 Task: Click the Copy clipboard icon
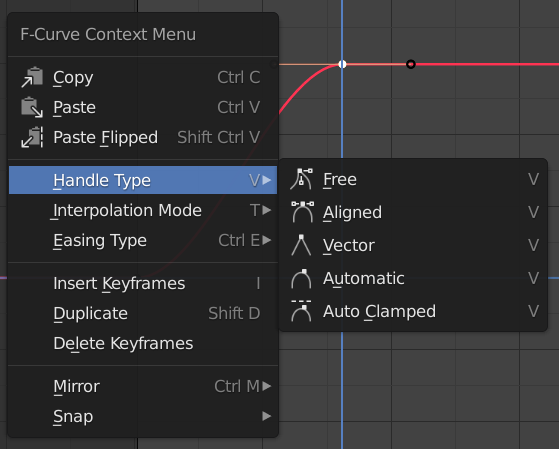click(x=32, y=77)
